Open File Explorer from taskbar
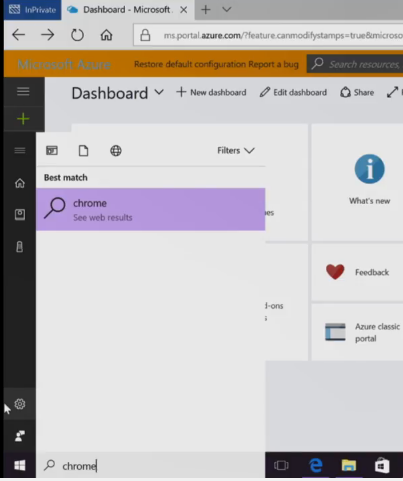 (349, 465)
